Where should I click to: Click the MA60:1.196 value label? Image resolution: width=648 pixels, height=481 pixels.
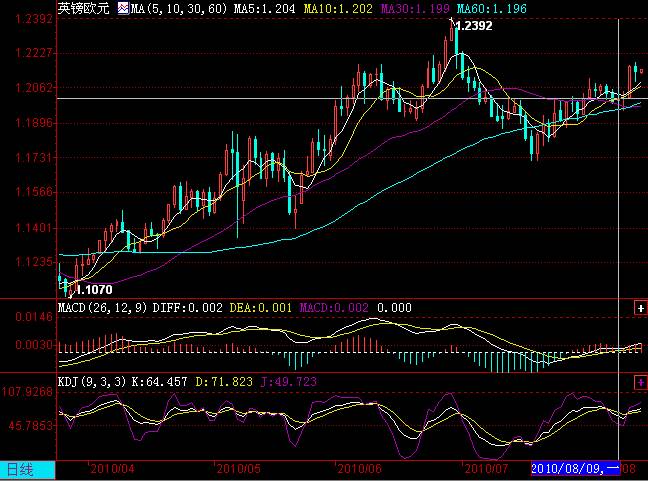[492, 9]
